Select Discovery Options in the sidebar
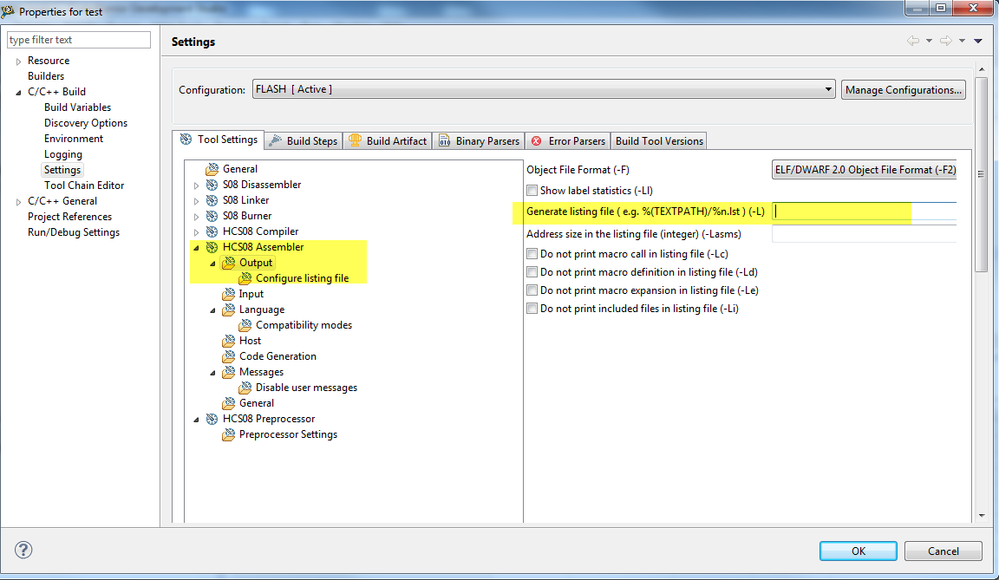This screenshot has height=580, width=999. (x=85, y=123)
